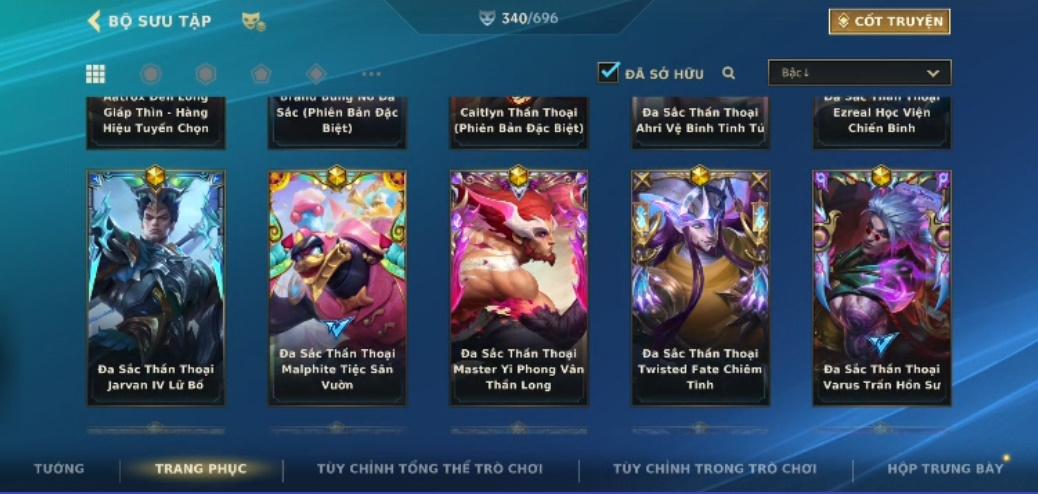Viewport: 1038px width, 494px height.
Task: Uncheck the Đã Sở Hữu checkbox
Action: pos(608,72)
